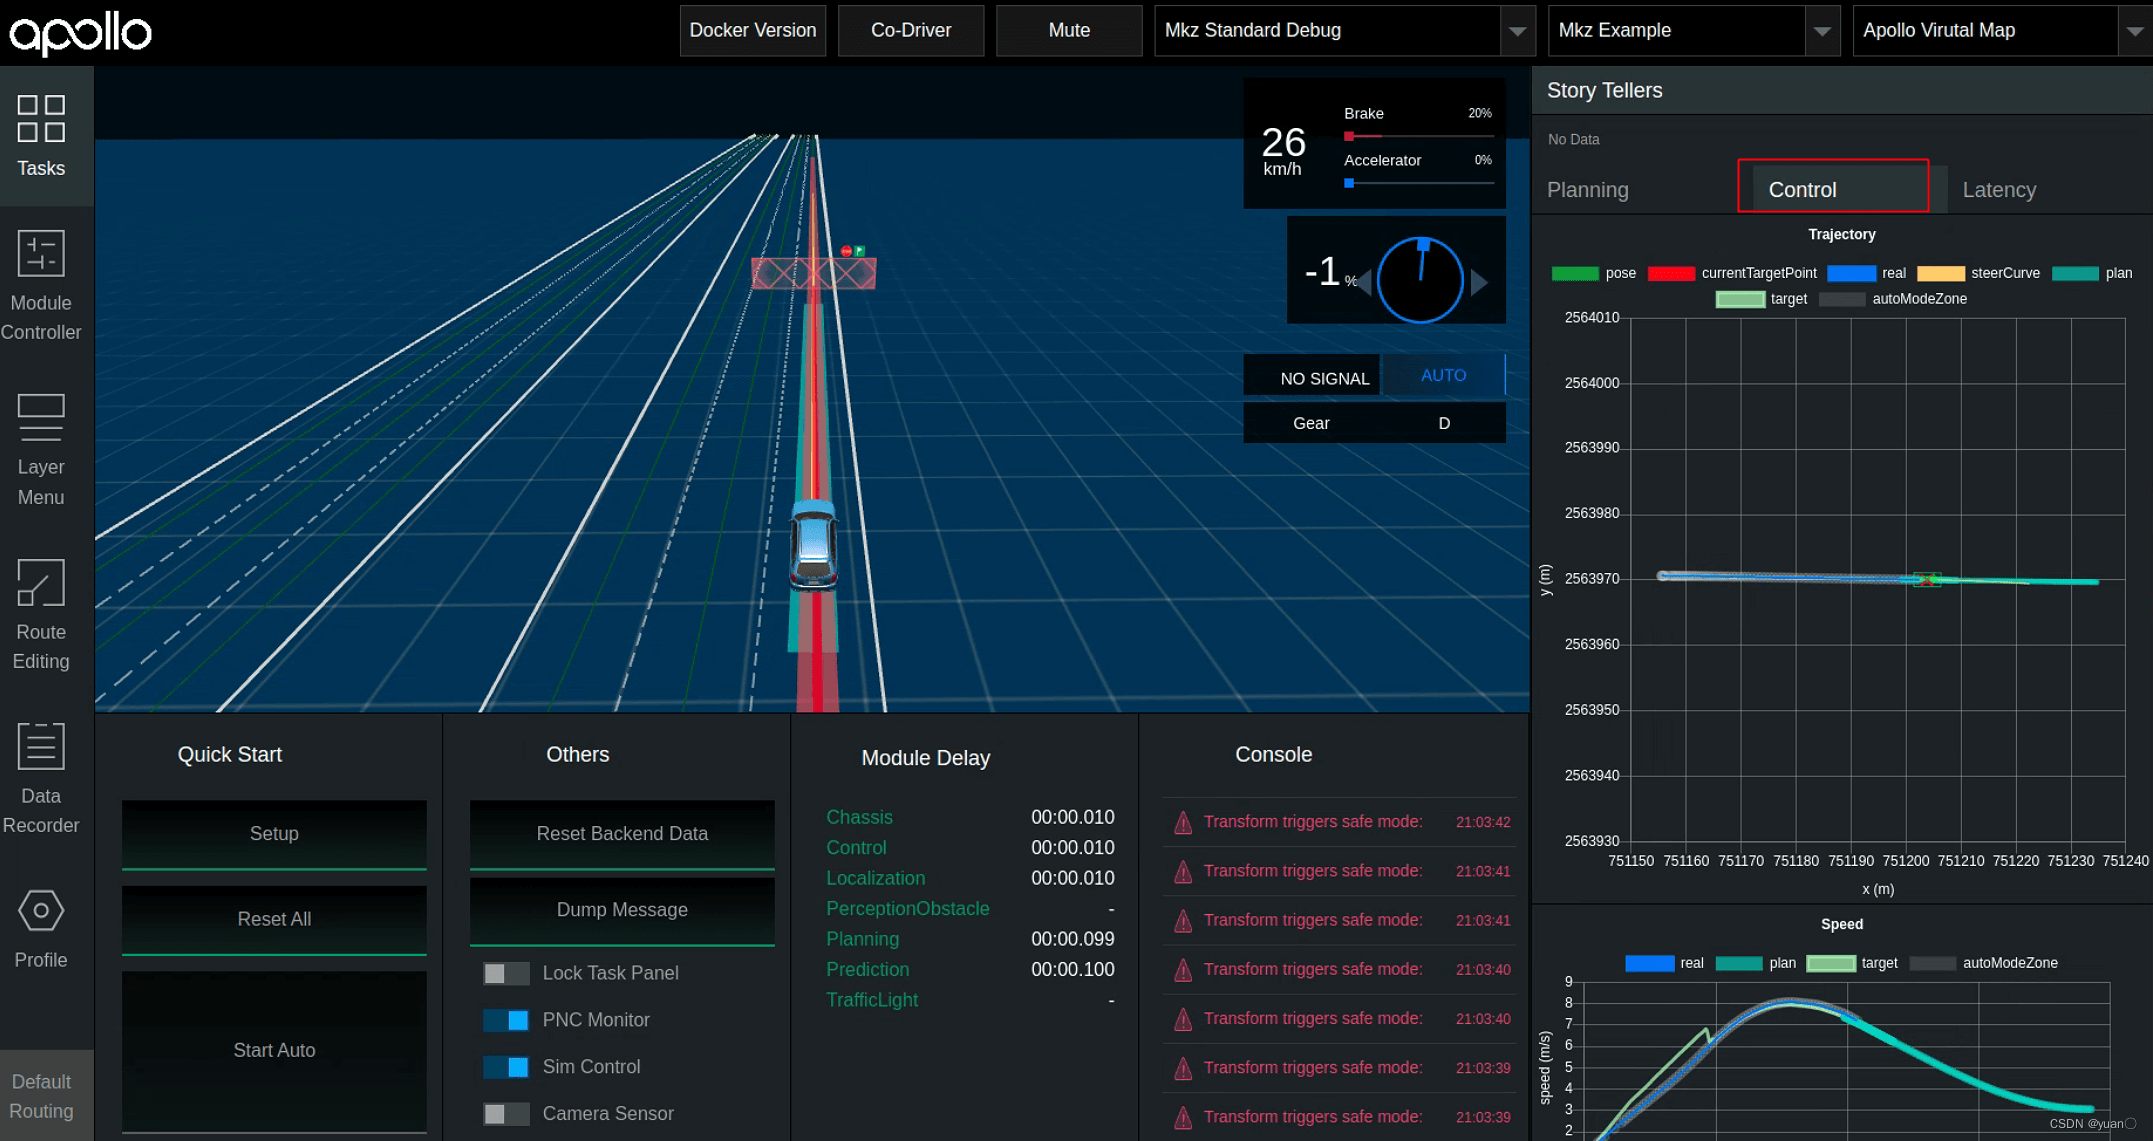Toggle the currentTargetPoint red legend swatch
This screenshot has height=1141, width=2153.
pos(1671,274)
